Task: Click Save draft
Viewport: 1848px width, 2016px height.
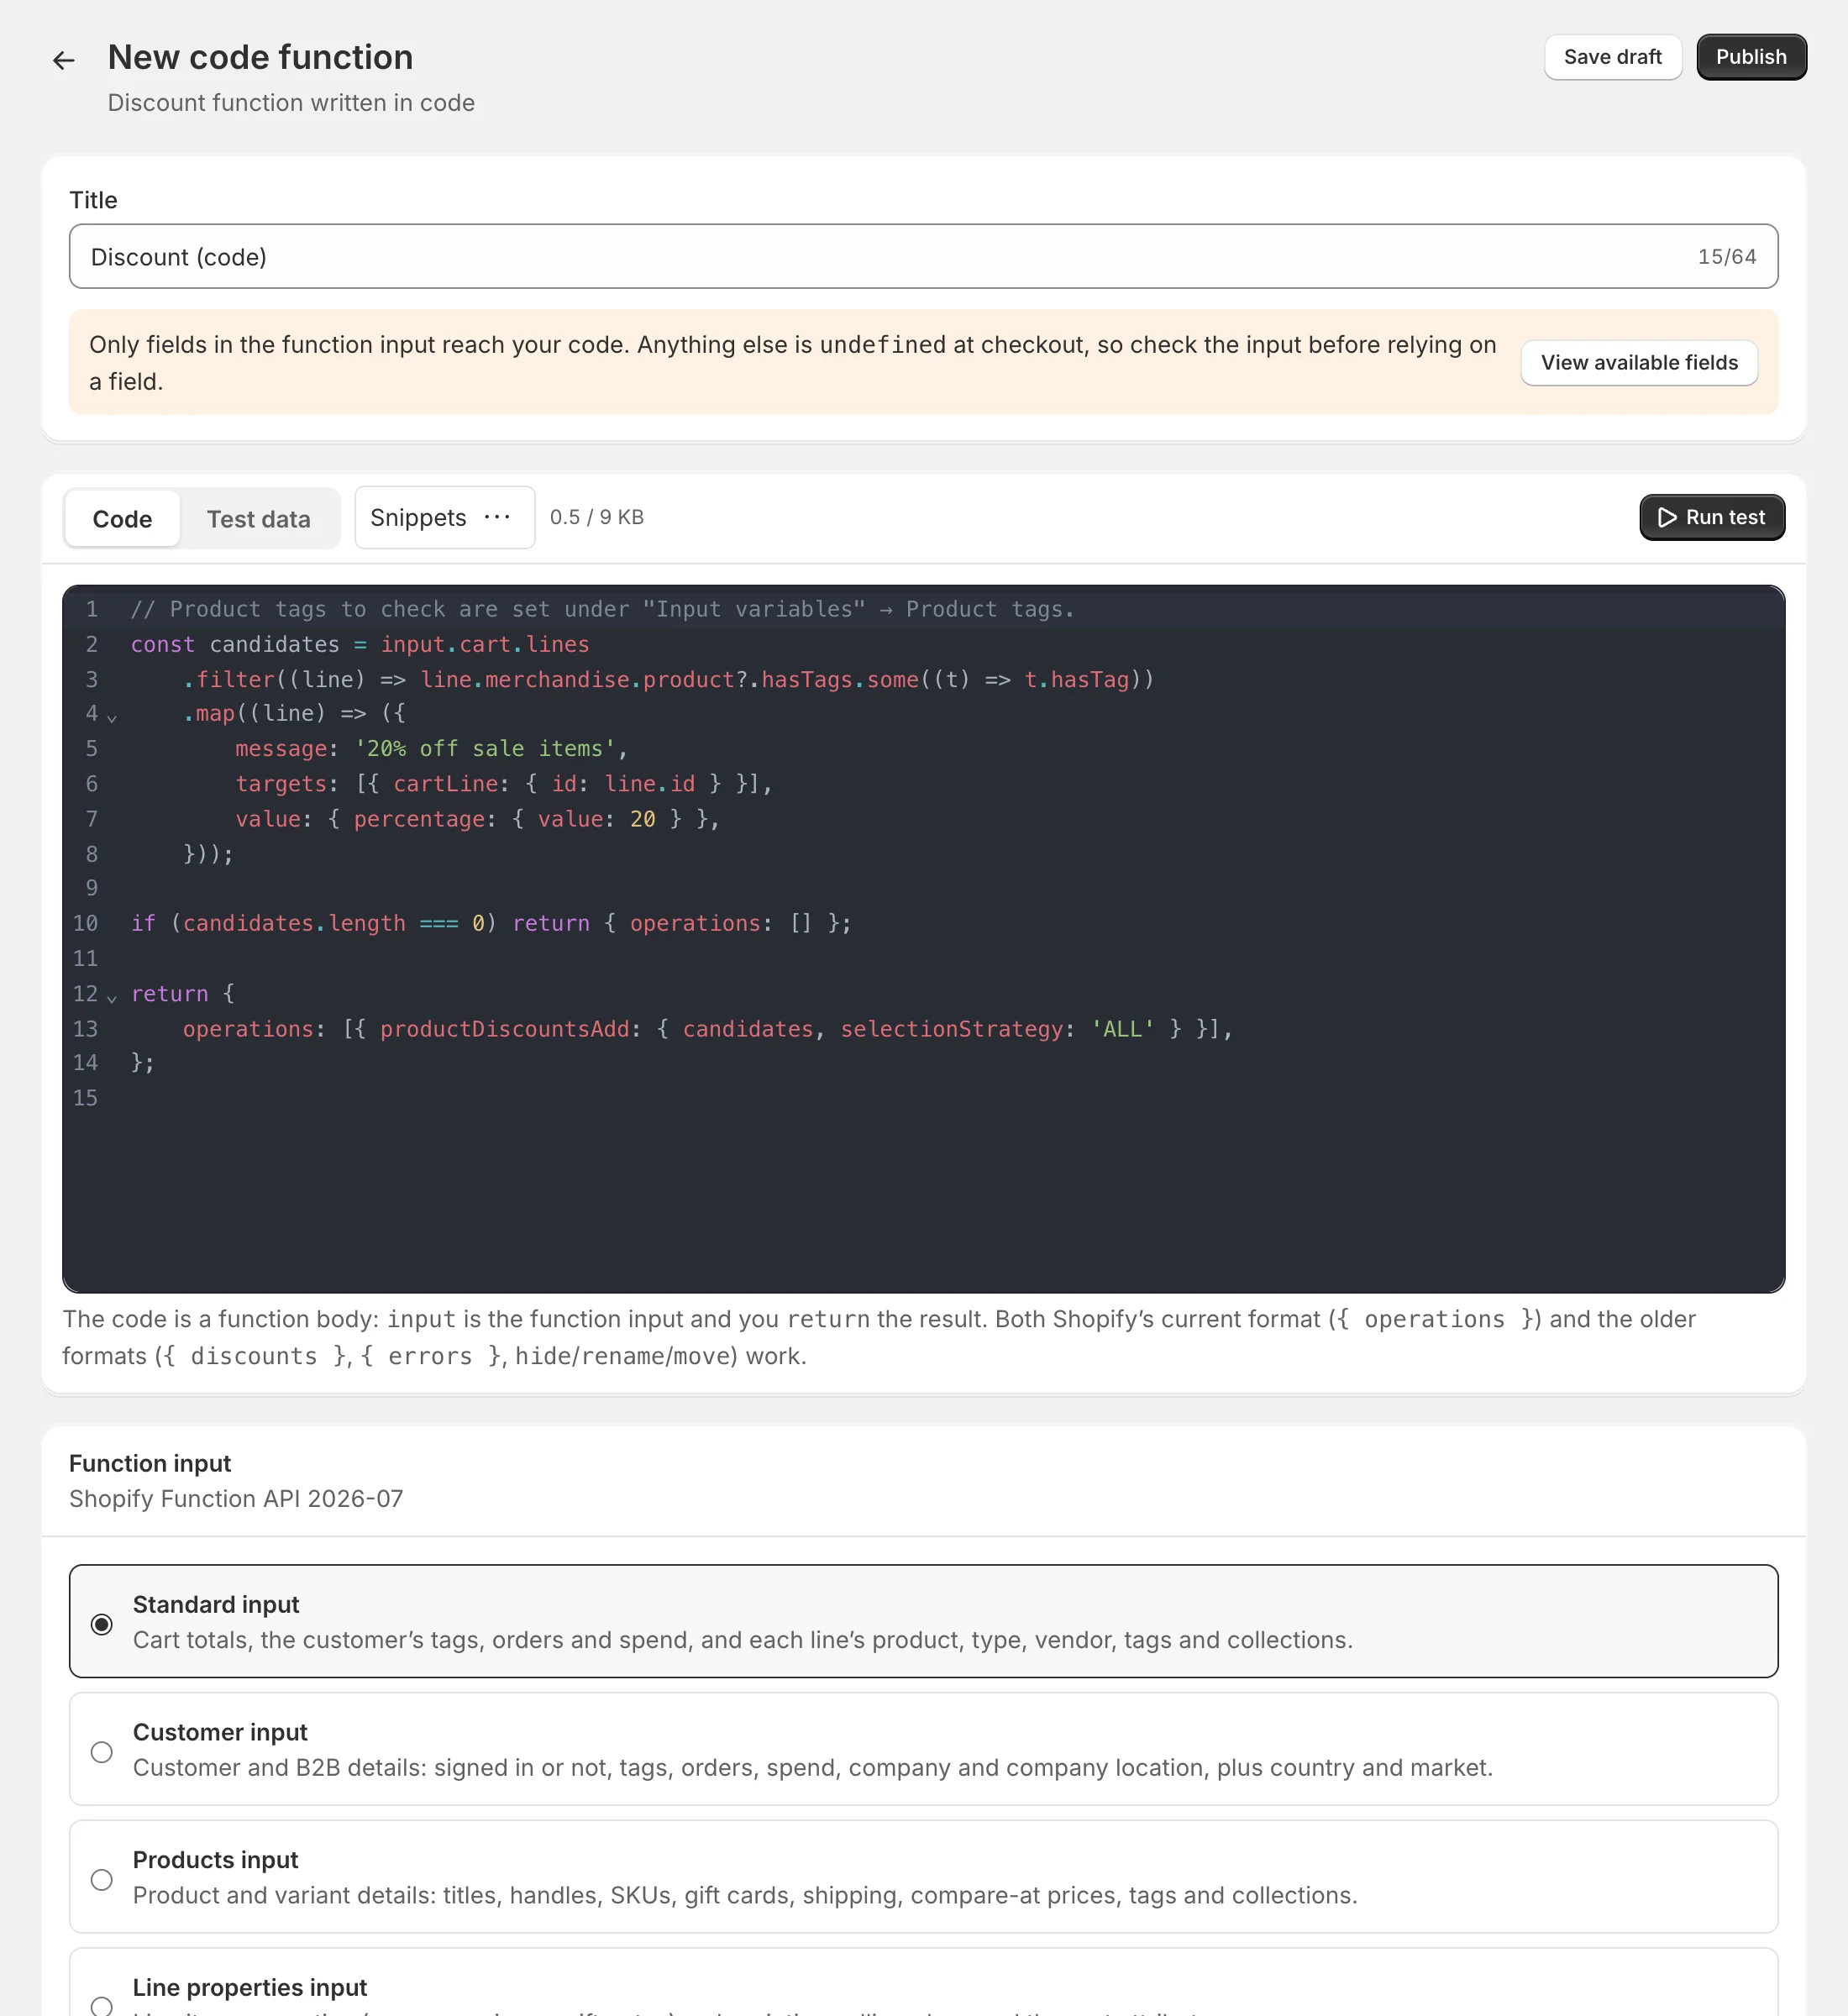Action: (1612, 57)
